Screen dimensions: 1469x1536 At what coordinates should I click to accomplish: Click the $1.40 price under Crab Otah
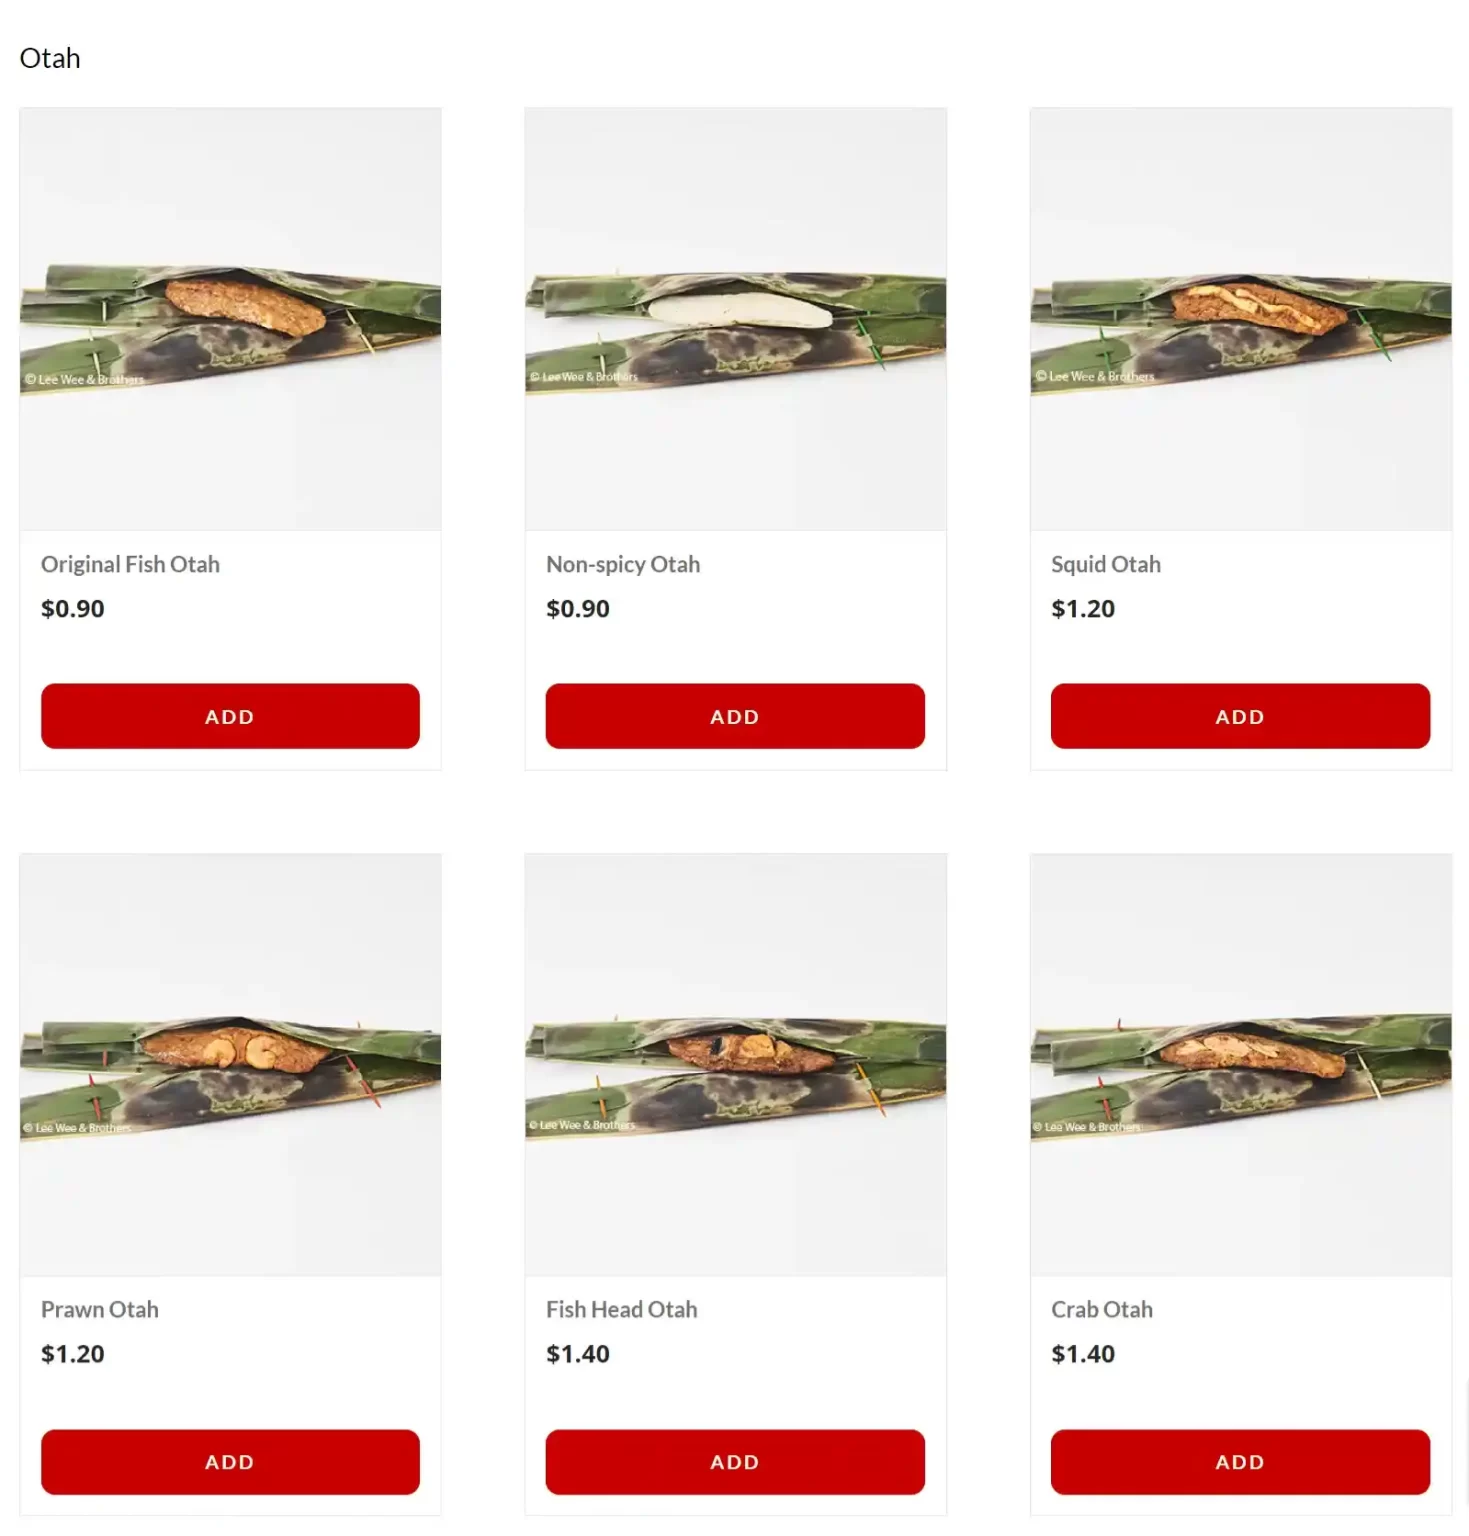coord(1083,1354)
